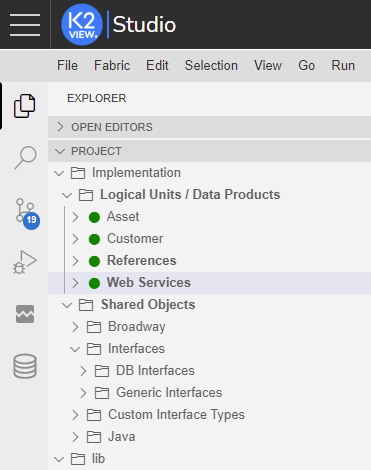
Task: Expand the Customer logical unit
Action: [x=75, y=239]
